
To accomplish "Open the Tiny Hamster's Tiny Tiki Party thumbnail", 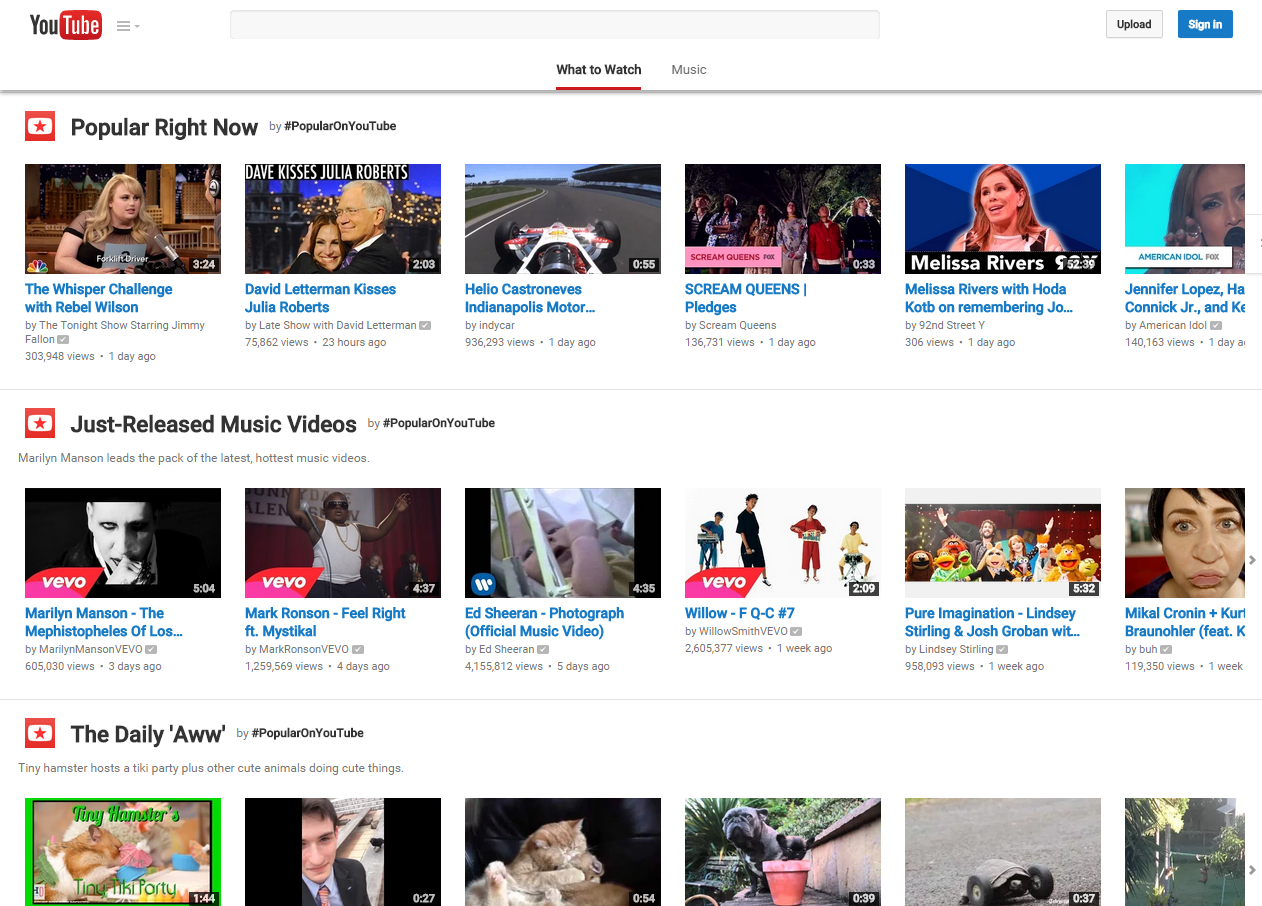I will click(122, 852).
